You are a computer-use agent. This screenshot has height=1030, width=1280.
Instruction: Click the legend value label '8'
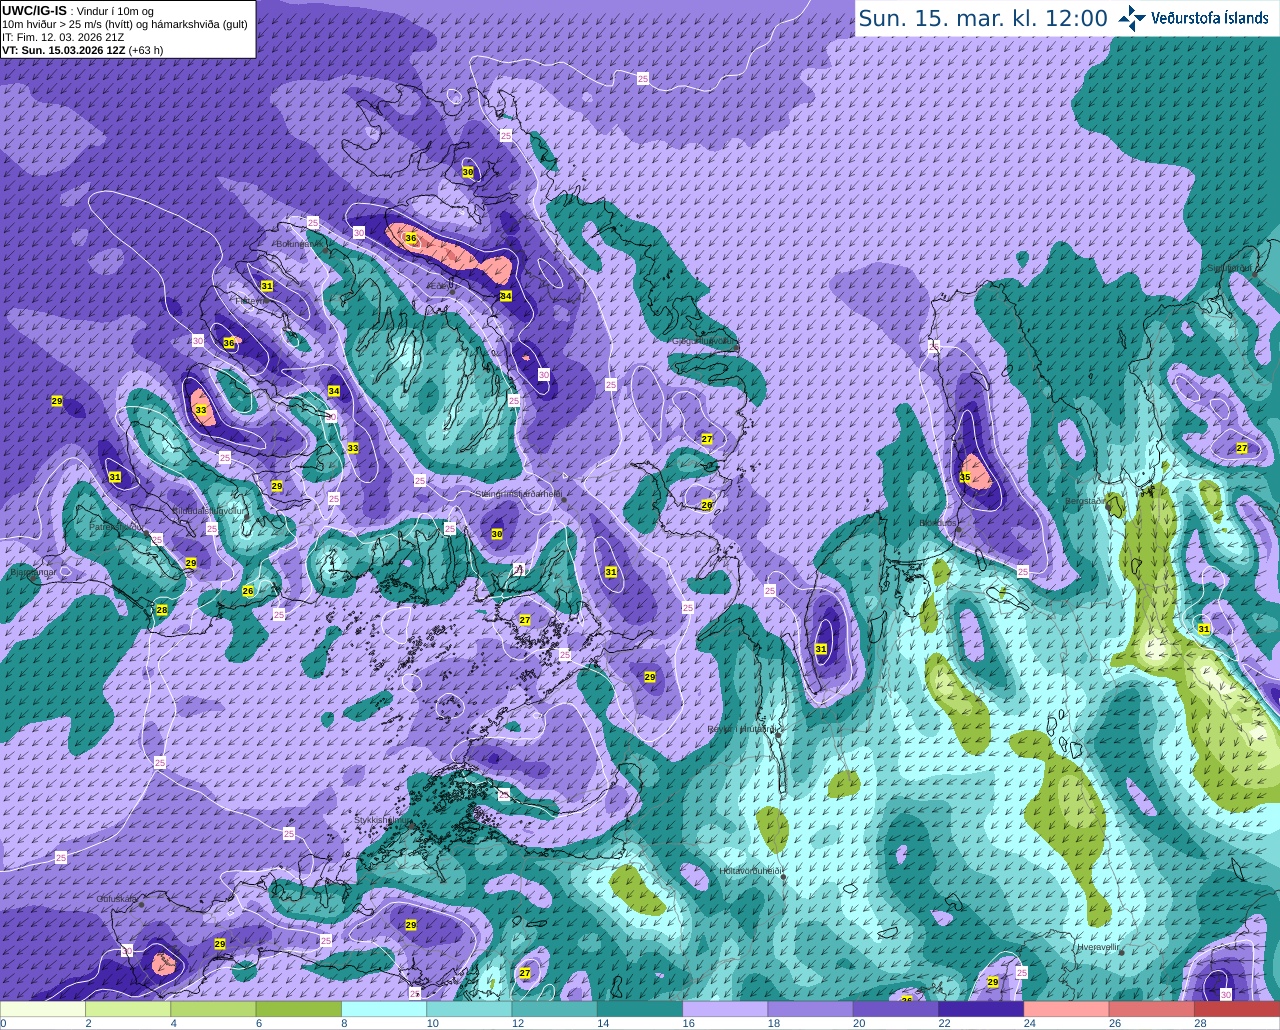point(344,1024)
